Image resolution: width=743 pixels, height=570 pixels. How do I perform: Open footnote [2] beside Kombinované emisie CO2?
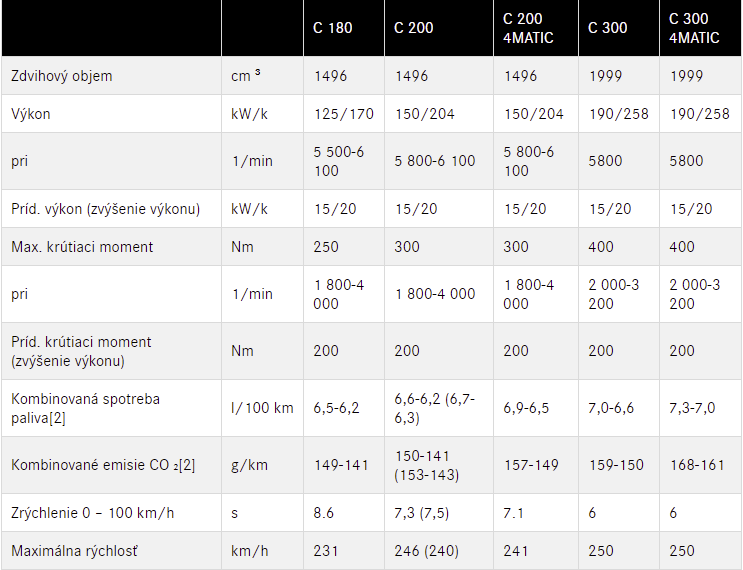click(x=188, y=465)
